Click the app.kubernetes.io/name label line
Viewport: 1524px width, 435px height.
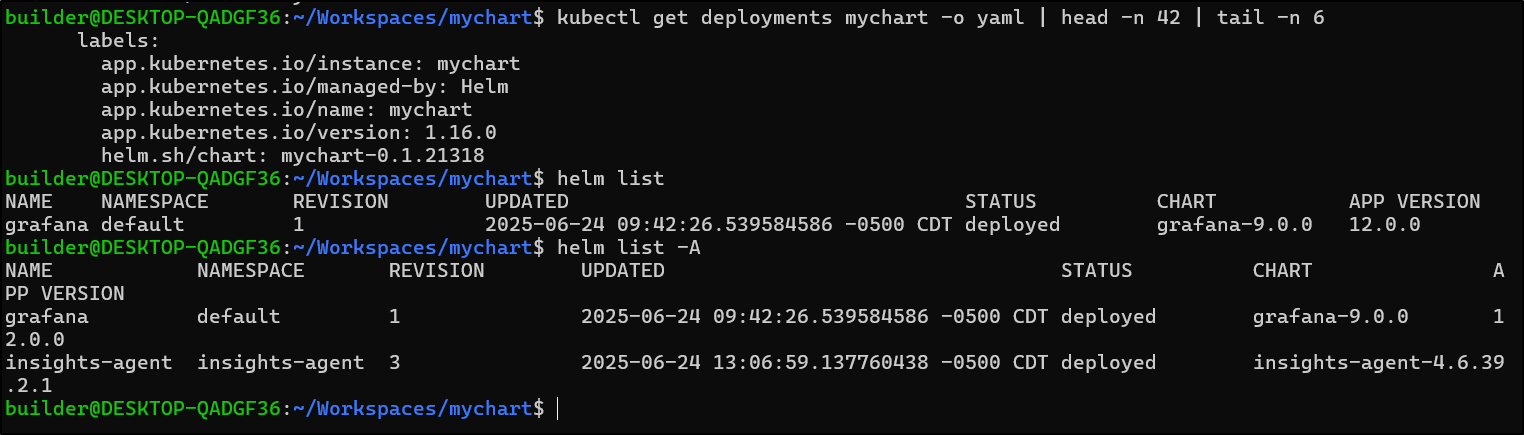click(x=286, y=109)
